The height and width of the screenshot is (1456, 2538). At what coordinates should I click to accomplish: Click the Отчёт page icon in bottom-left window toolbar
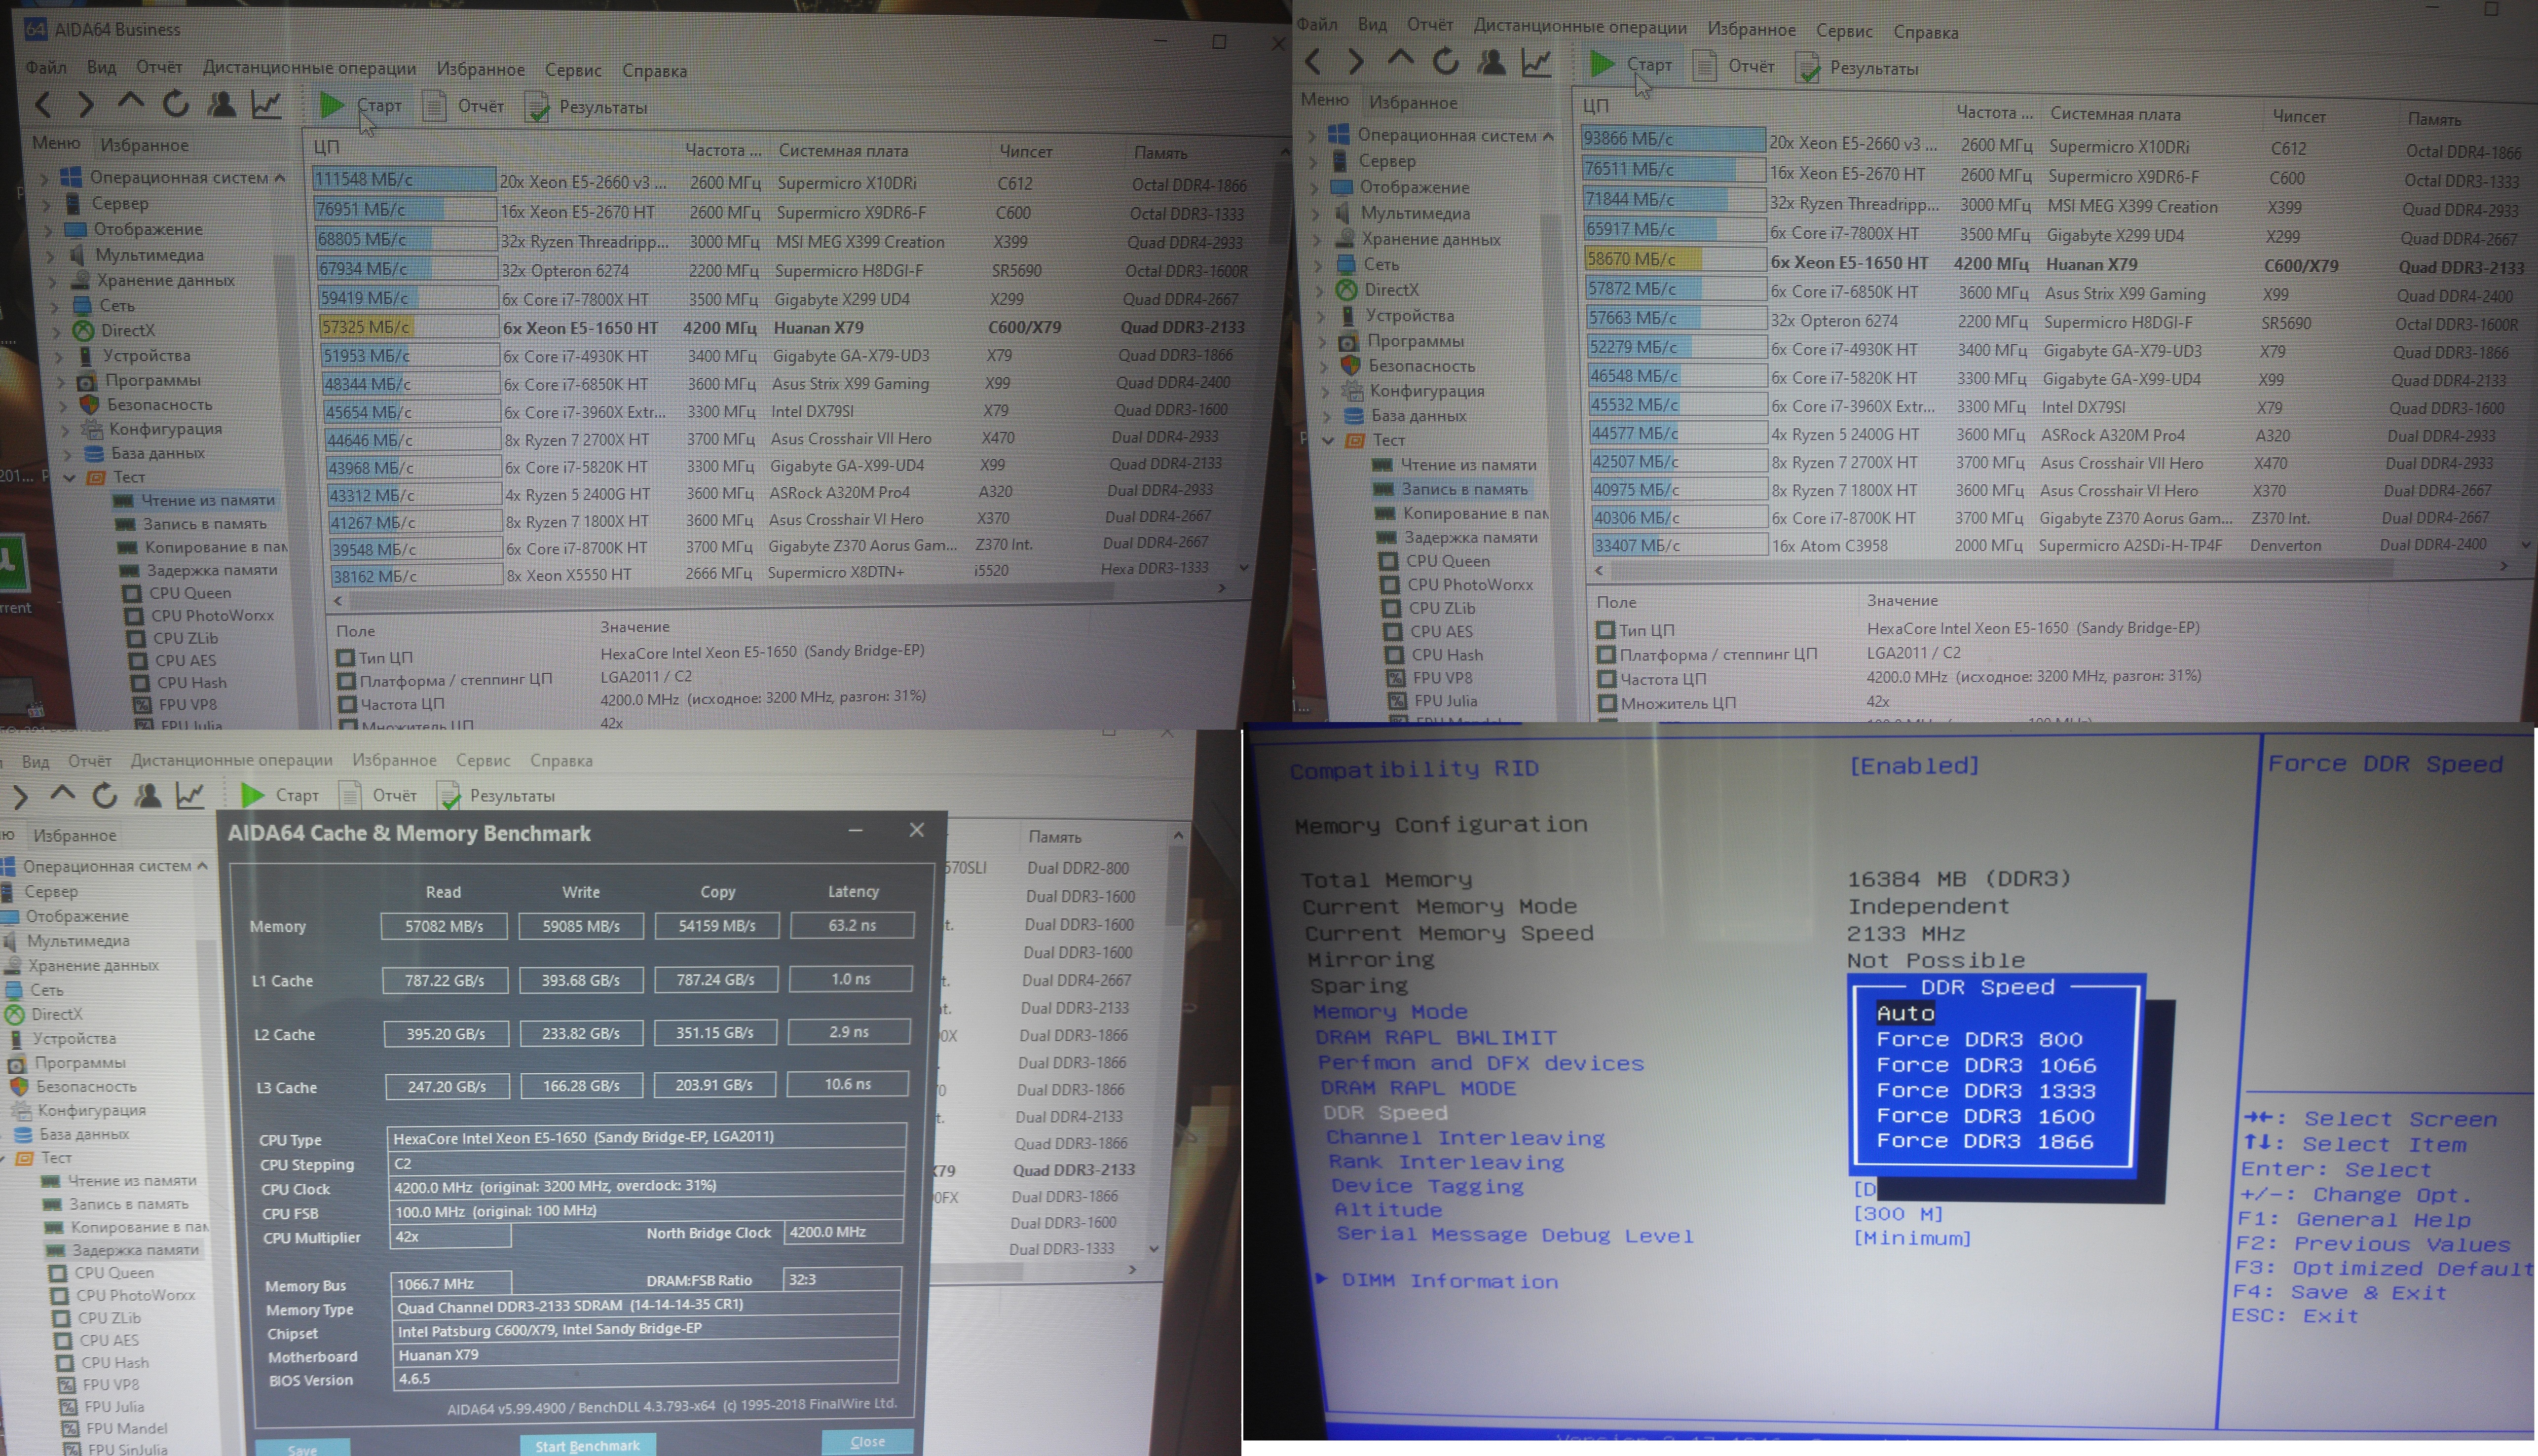pyautogui.click(x=350, y=795)
